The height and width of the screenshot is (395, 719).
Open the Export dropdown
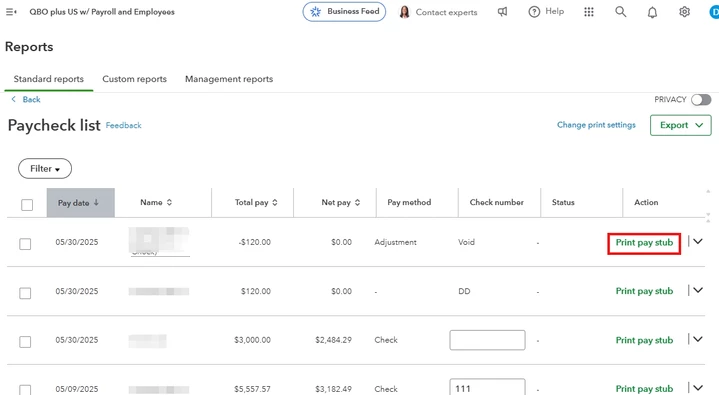coord(680,125)
